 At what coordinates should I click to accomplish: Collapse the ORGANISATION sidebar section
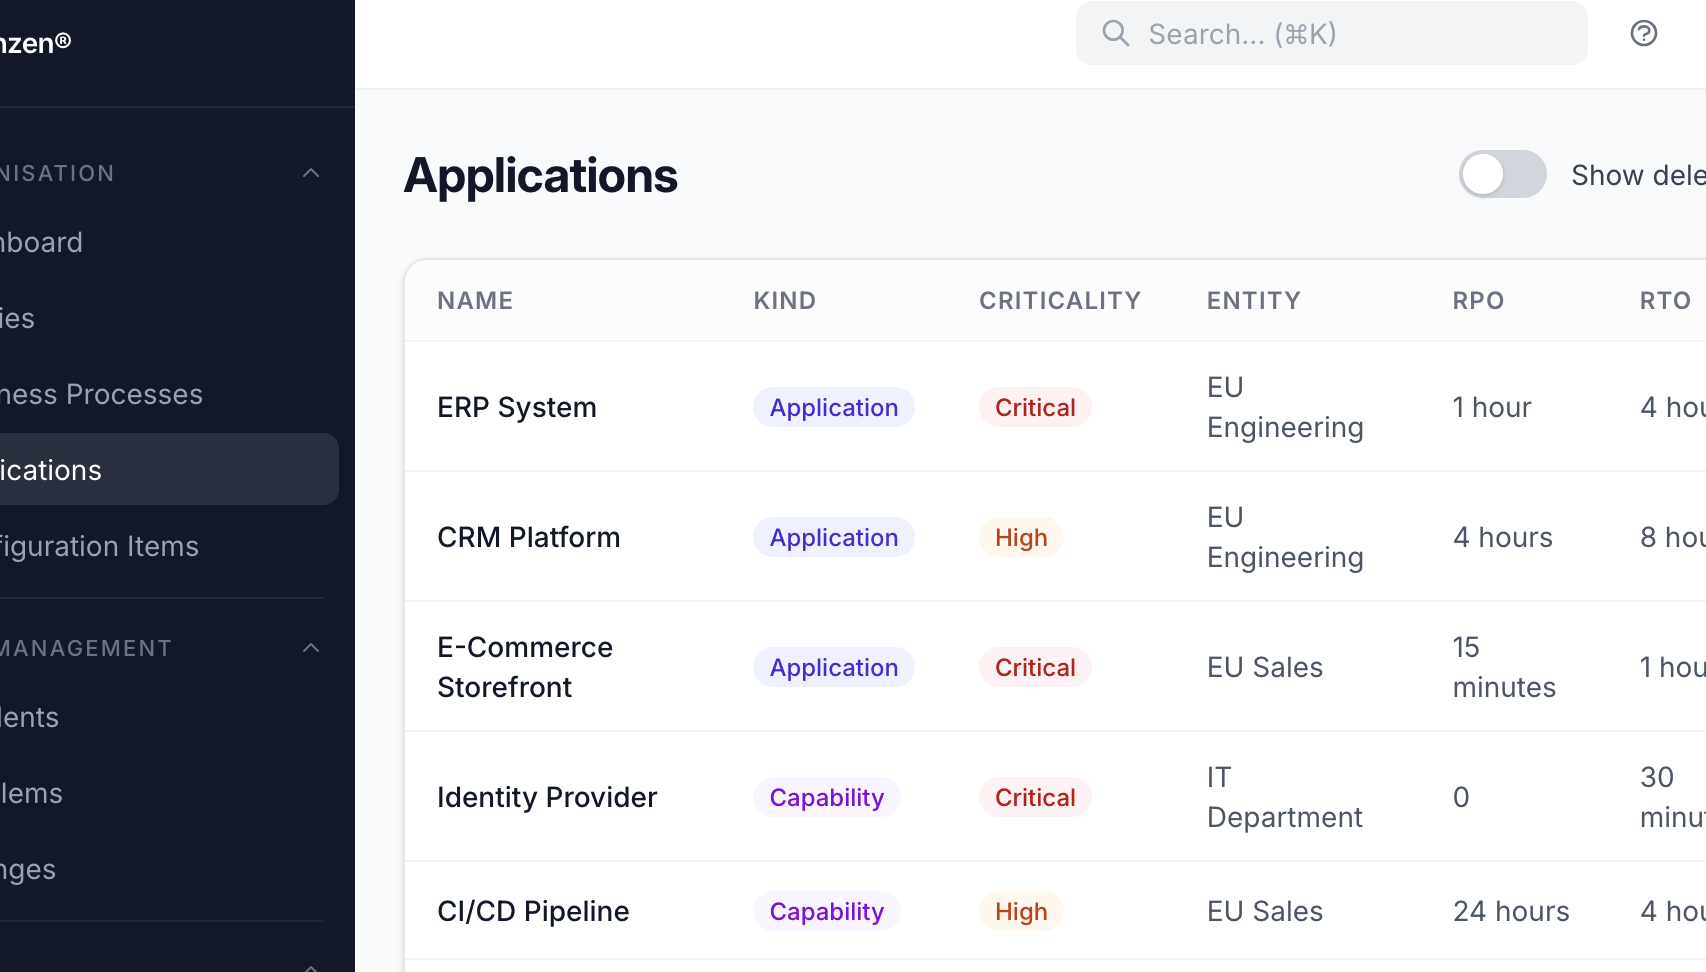(311, 172)
